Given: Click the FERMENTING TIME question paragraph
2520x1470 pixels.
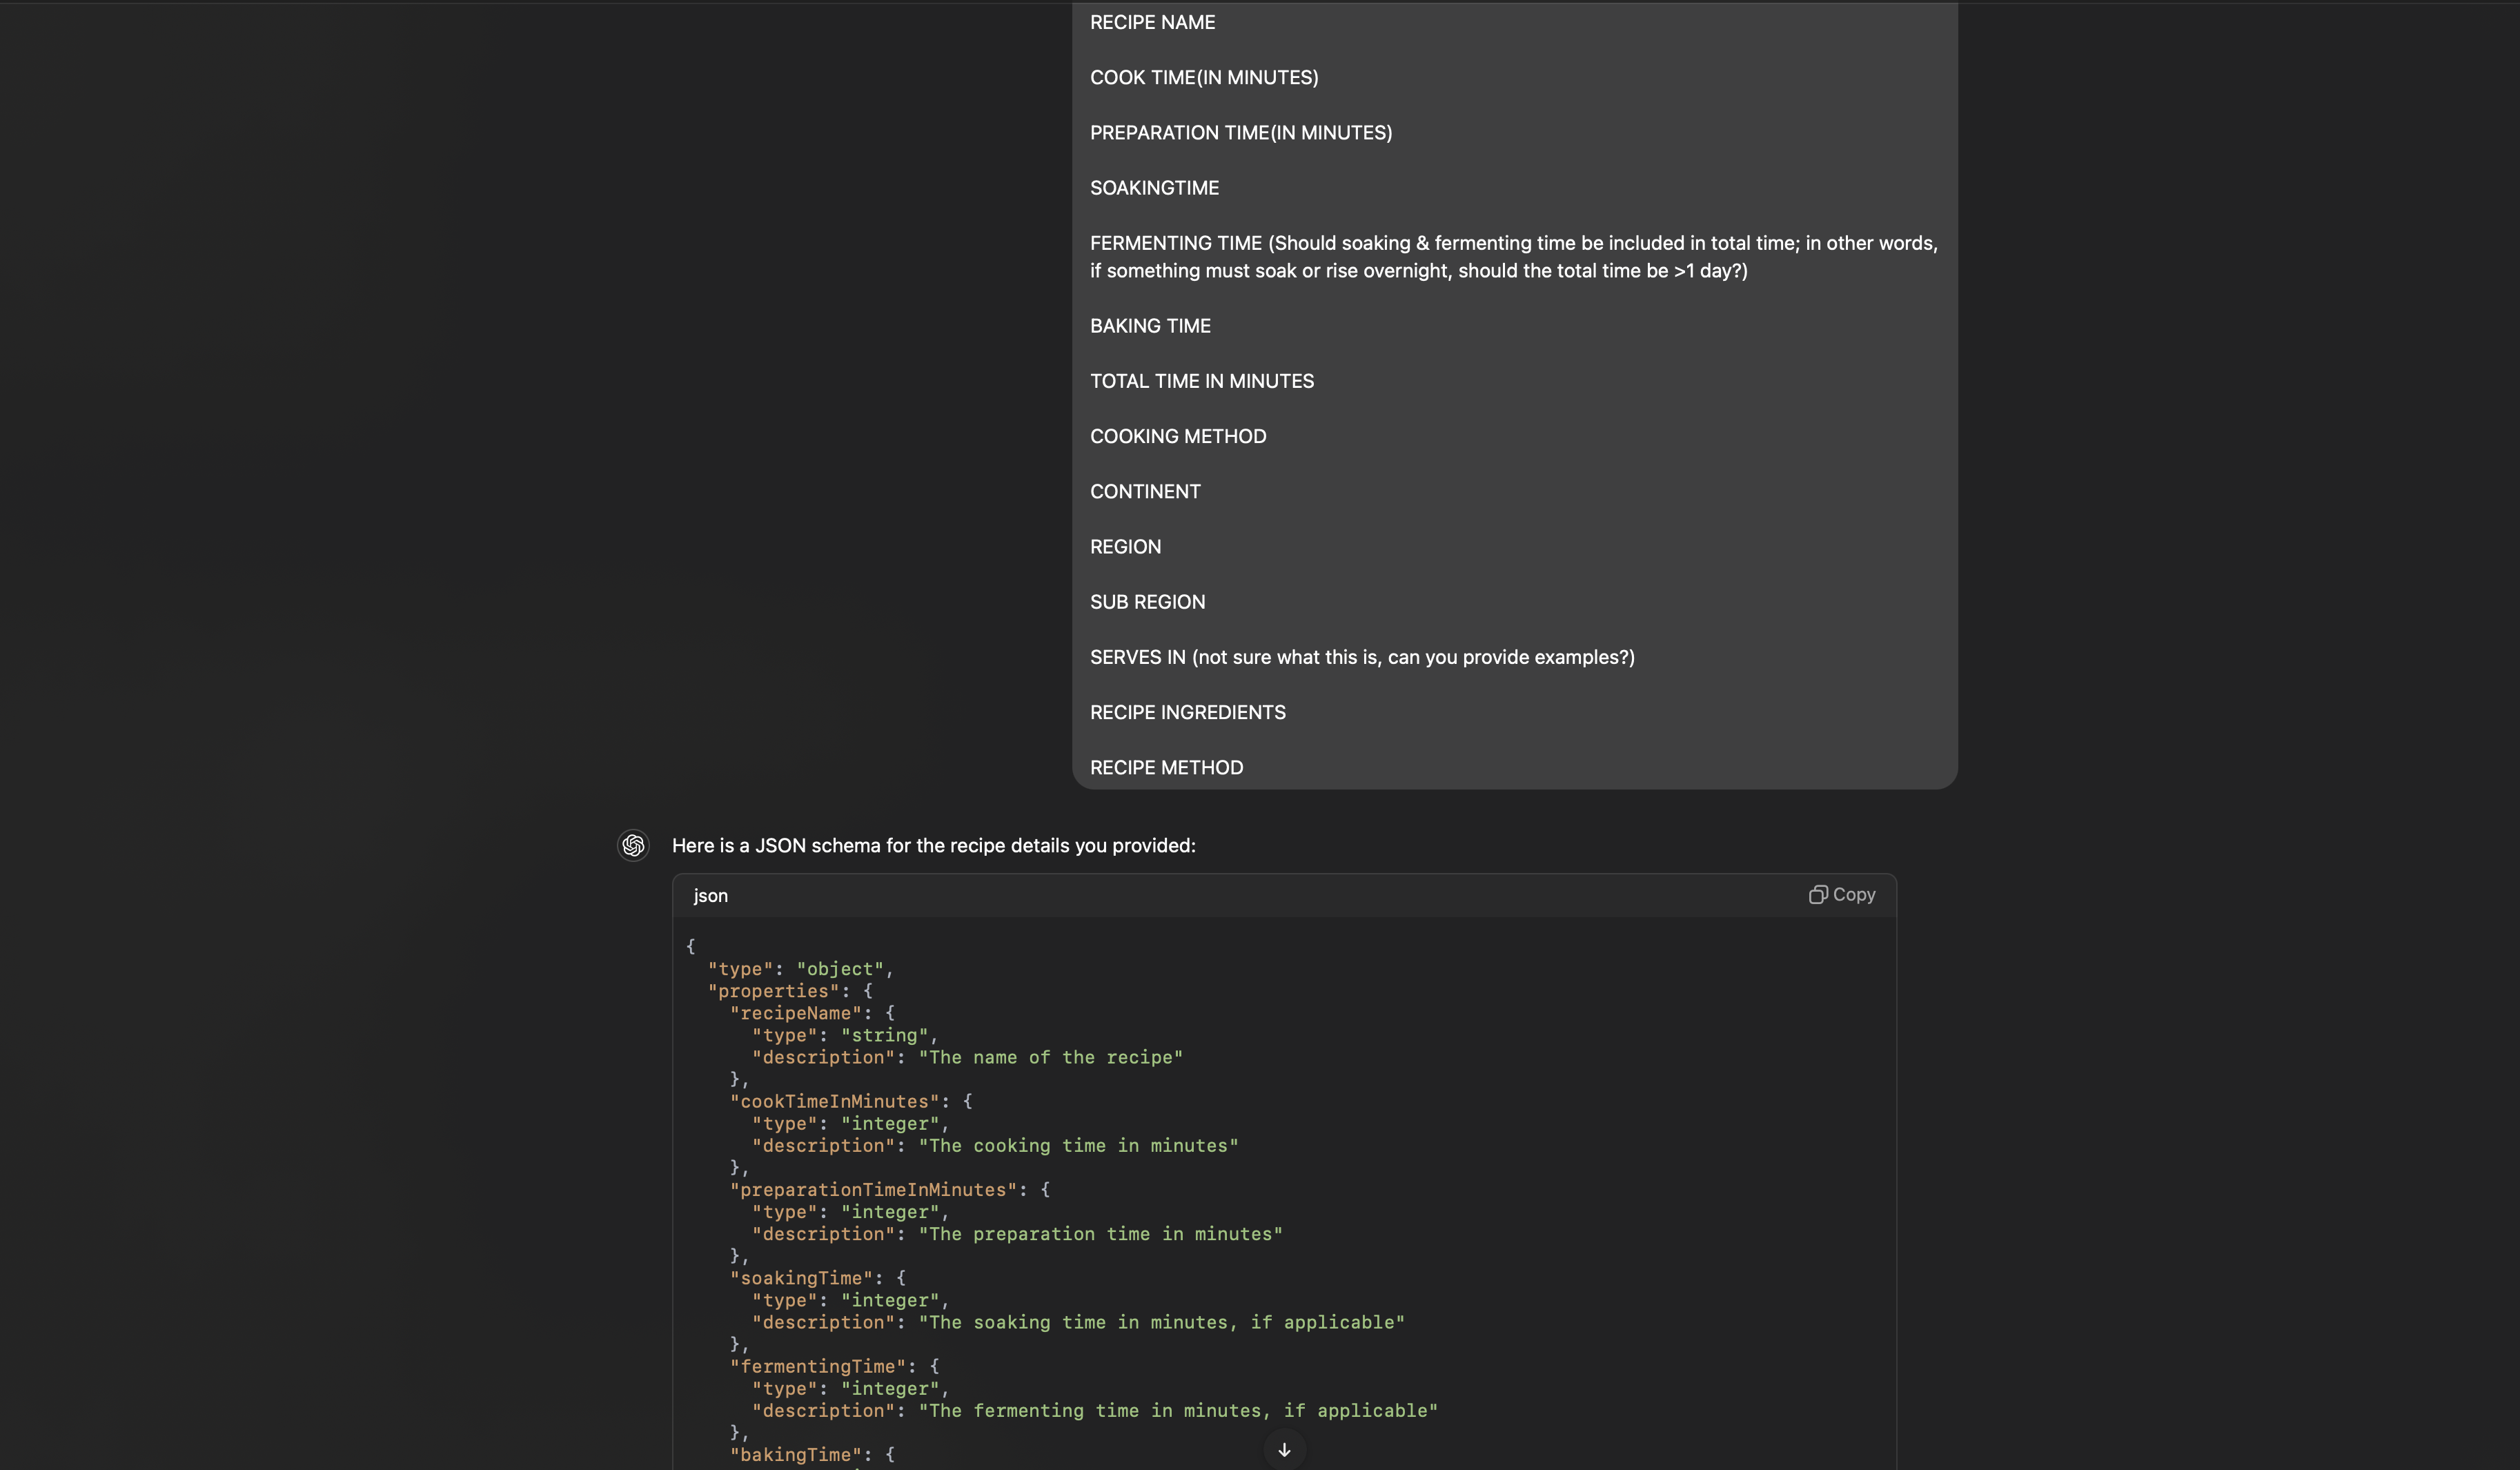Looking at the screenshot, I should point(1513,257).
